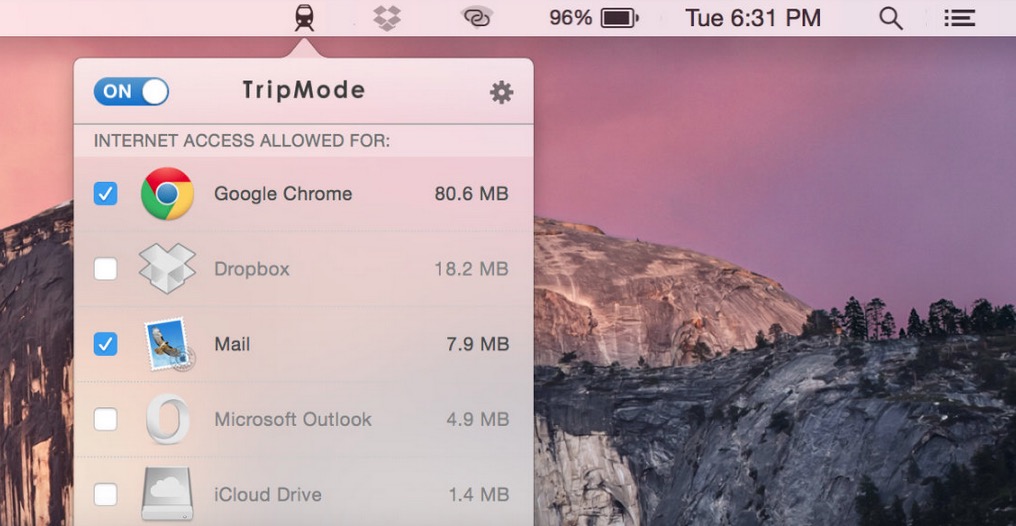Click the 96% battery percentage

coord(570,18)
